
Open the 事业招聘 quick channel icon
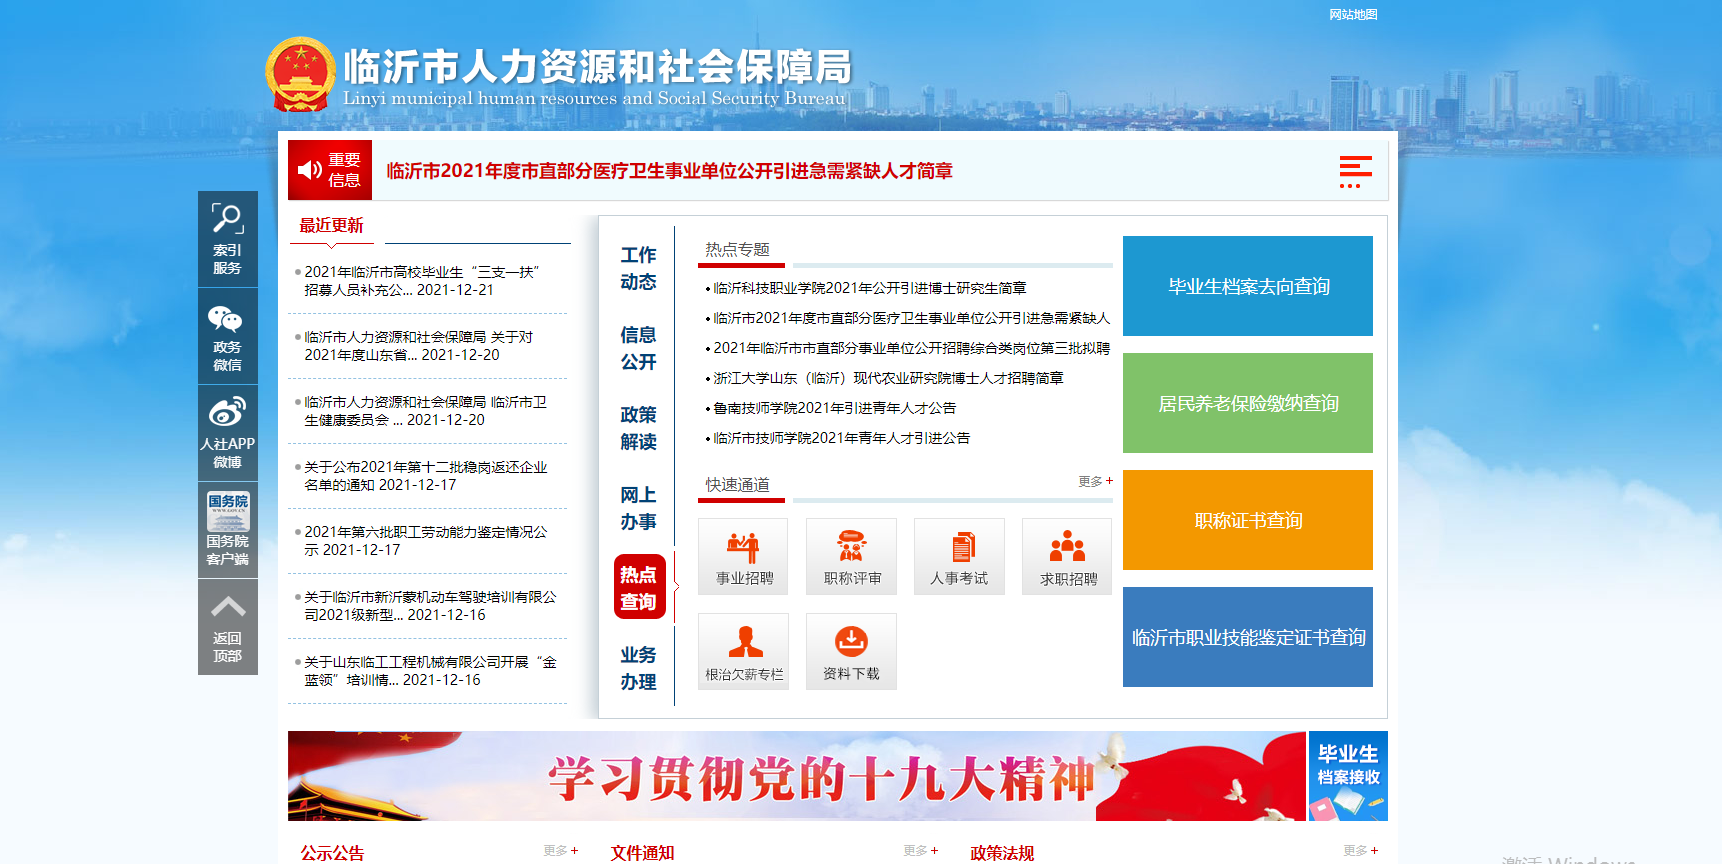[x=743, y=557]
